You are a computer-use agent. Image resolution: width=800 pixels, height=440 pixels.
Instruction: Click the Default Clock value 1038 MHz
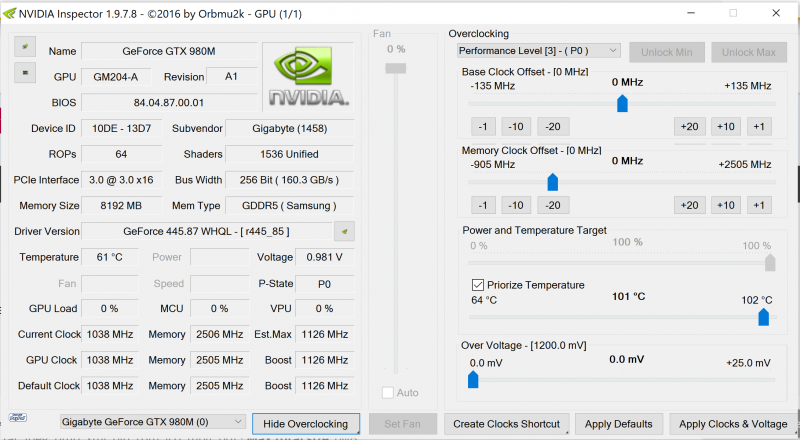(110, 386)
